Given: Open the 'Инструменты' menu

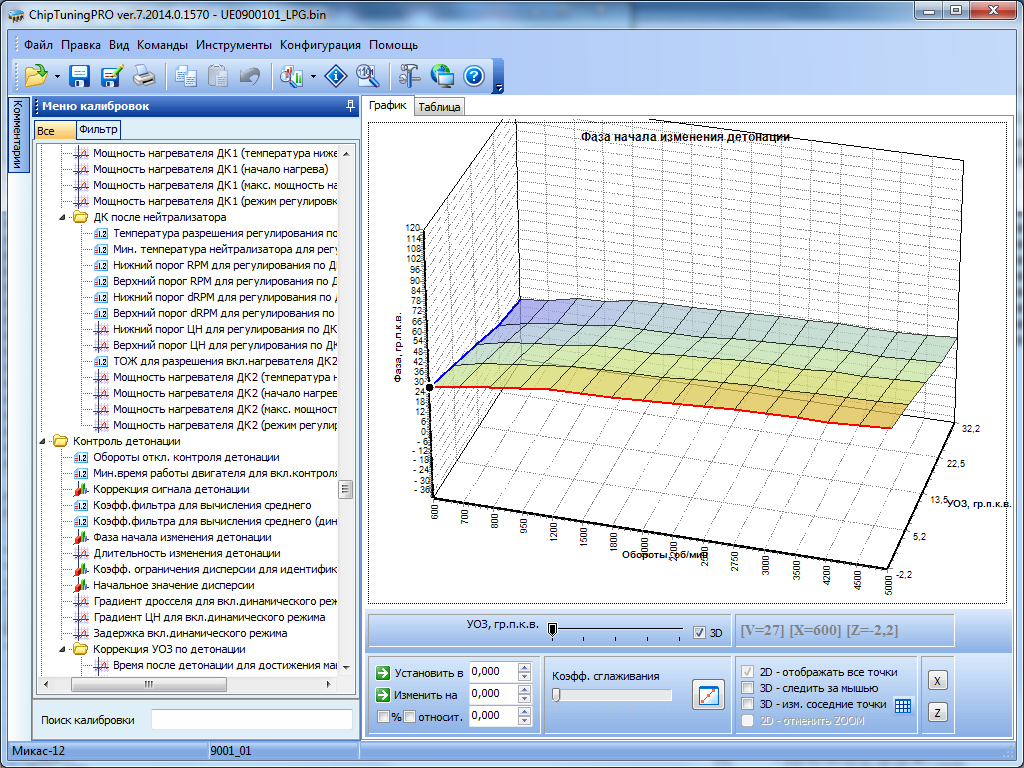Looking at the screenshot, I should (234, 45).
